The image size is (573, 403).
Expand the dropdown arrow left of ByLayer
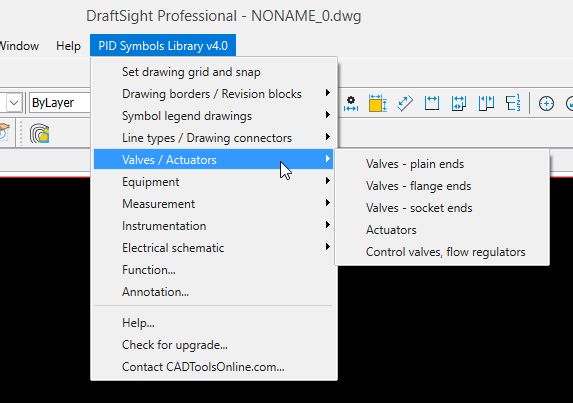(14, 103)
